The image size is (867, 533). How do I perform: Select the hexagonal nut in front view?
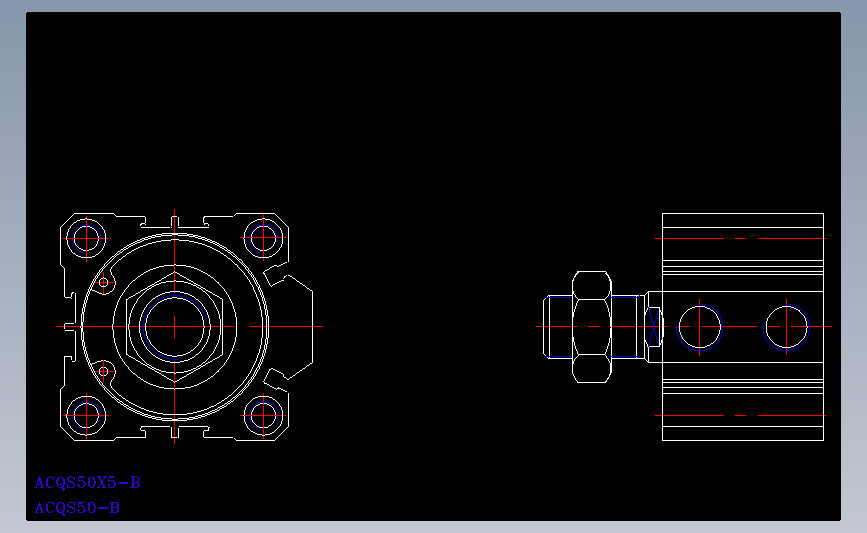(x=175, y=326)
